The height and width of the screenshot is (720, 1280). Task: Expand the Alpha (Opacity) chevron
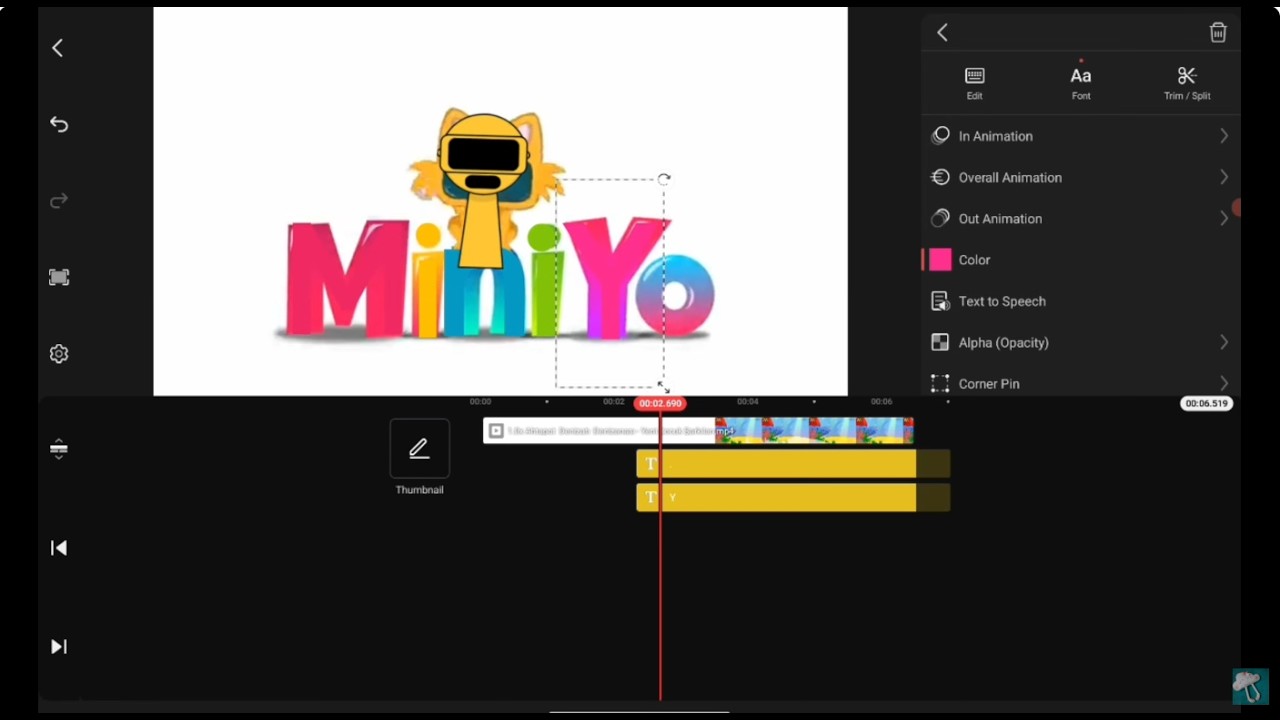[x=1224, y=342]
